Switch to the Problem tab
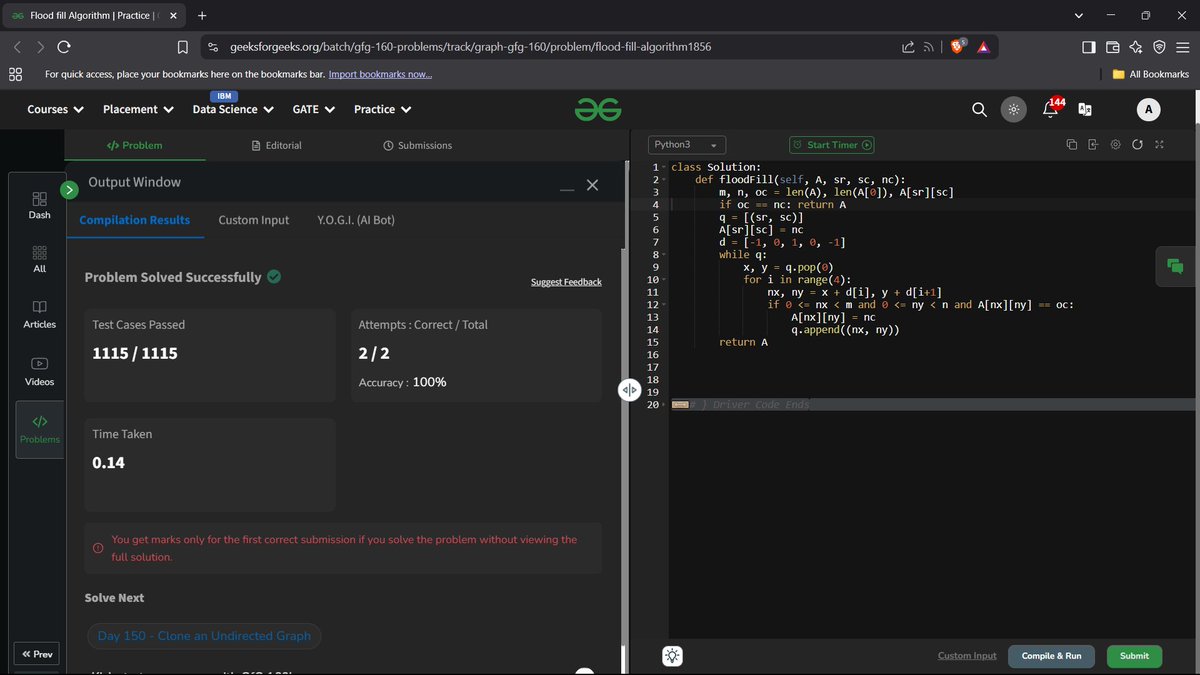 [x=134, y=145]
